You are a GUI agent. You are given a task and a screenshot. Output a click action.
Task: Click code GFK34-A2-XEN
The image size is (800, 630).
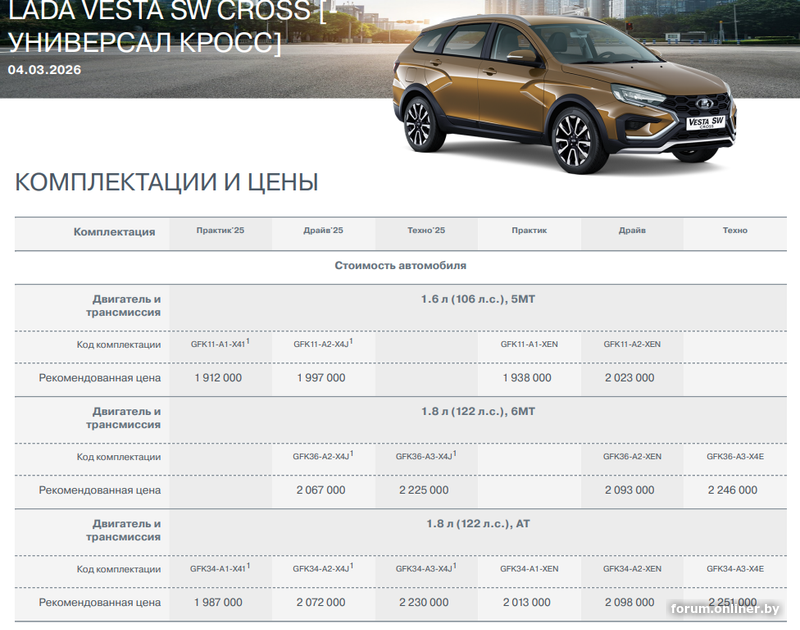click(x=632, y=569)
